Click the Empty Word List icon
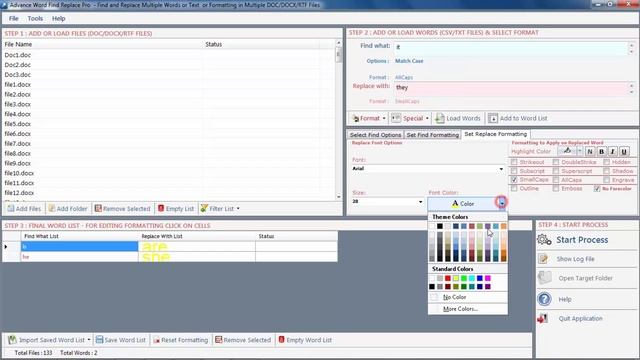Image resolution: width=640 pixels, height=360 pixels. pos(281,340)
